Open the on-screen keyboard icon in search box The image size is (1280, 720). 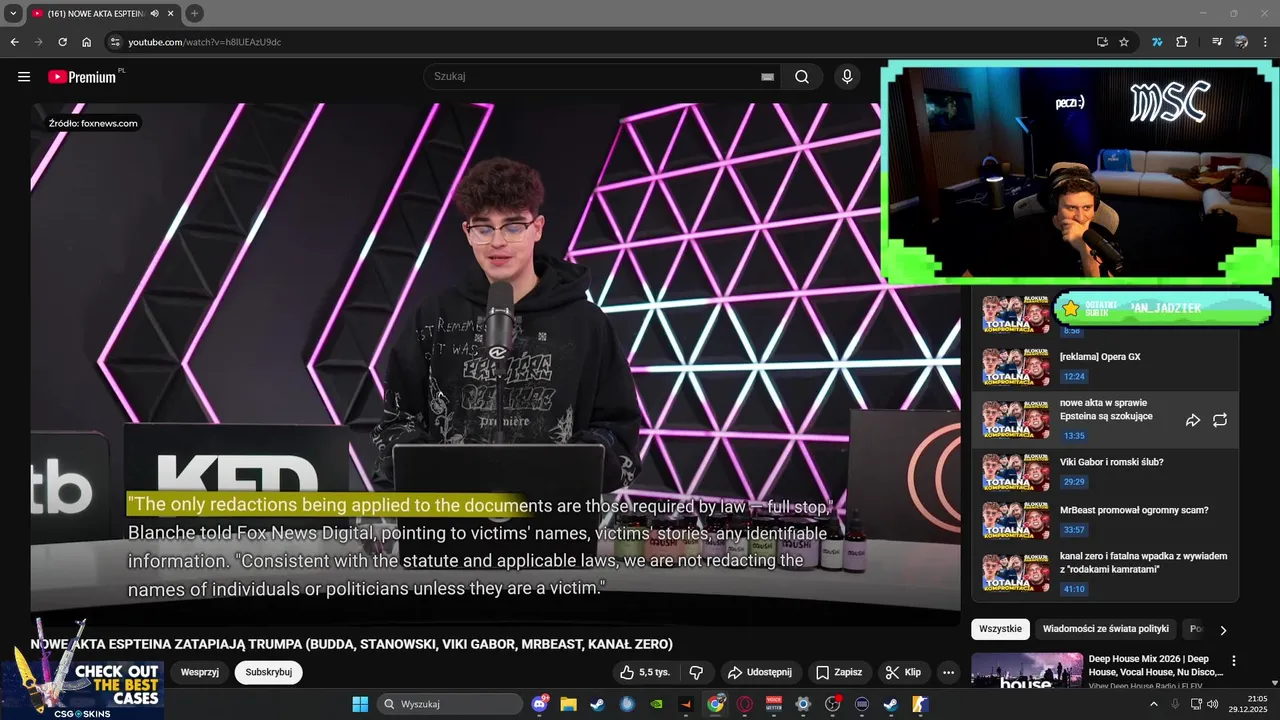767,77
